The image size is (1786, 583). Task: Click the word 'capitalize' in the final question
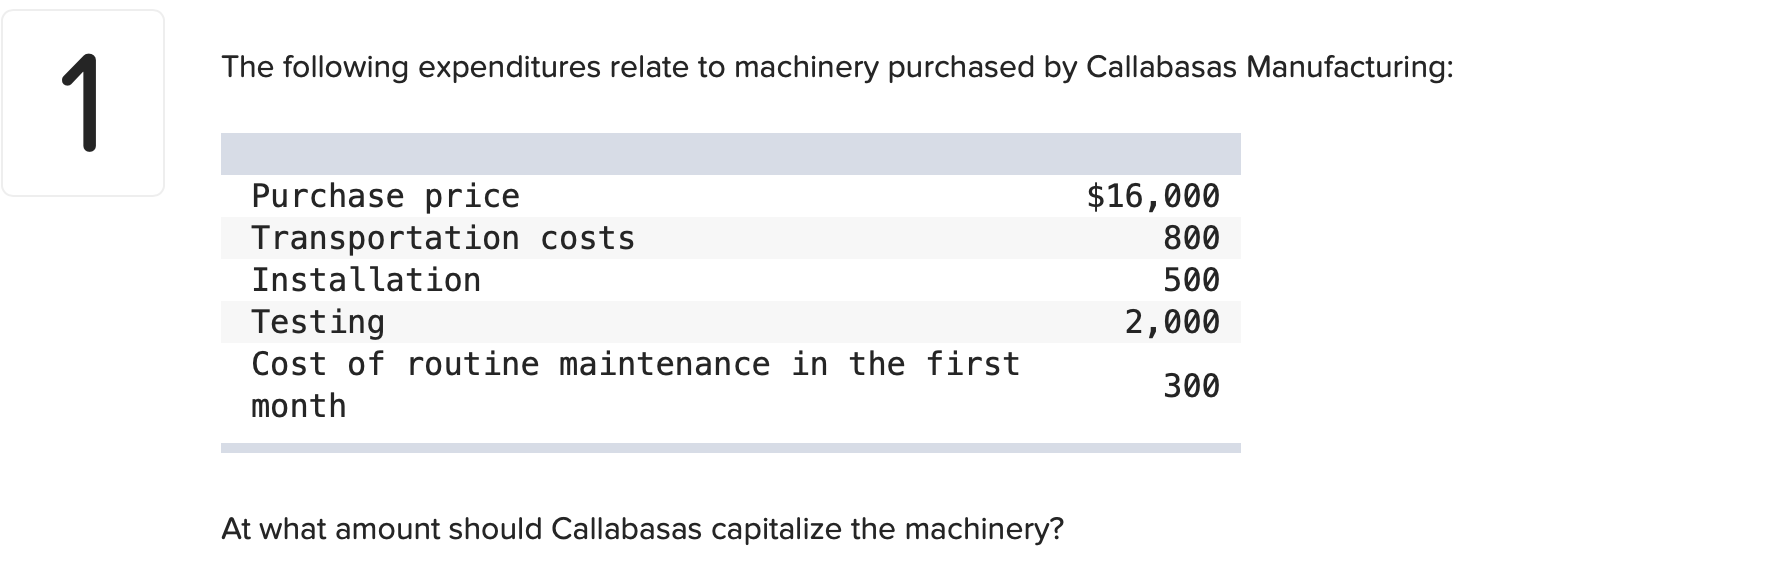776,528
